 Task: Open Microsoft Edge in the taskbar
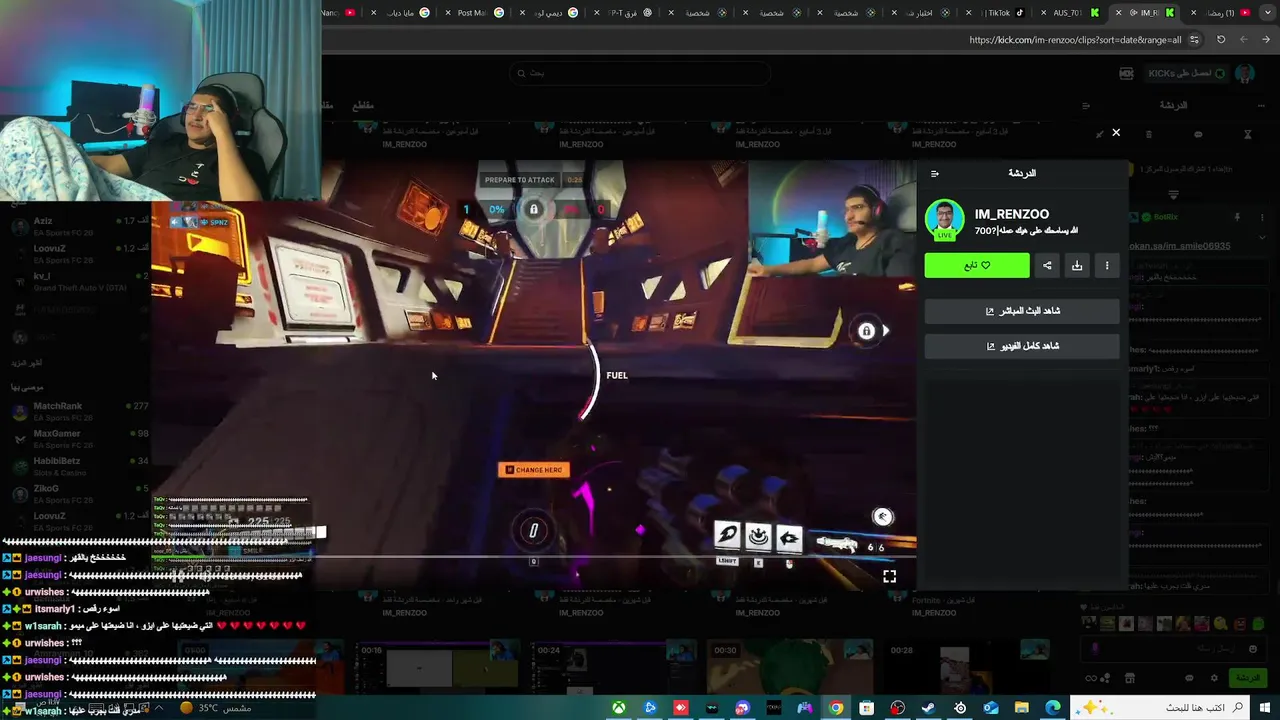pyautogui.click(x=1053, y=708)
